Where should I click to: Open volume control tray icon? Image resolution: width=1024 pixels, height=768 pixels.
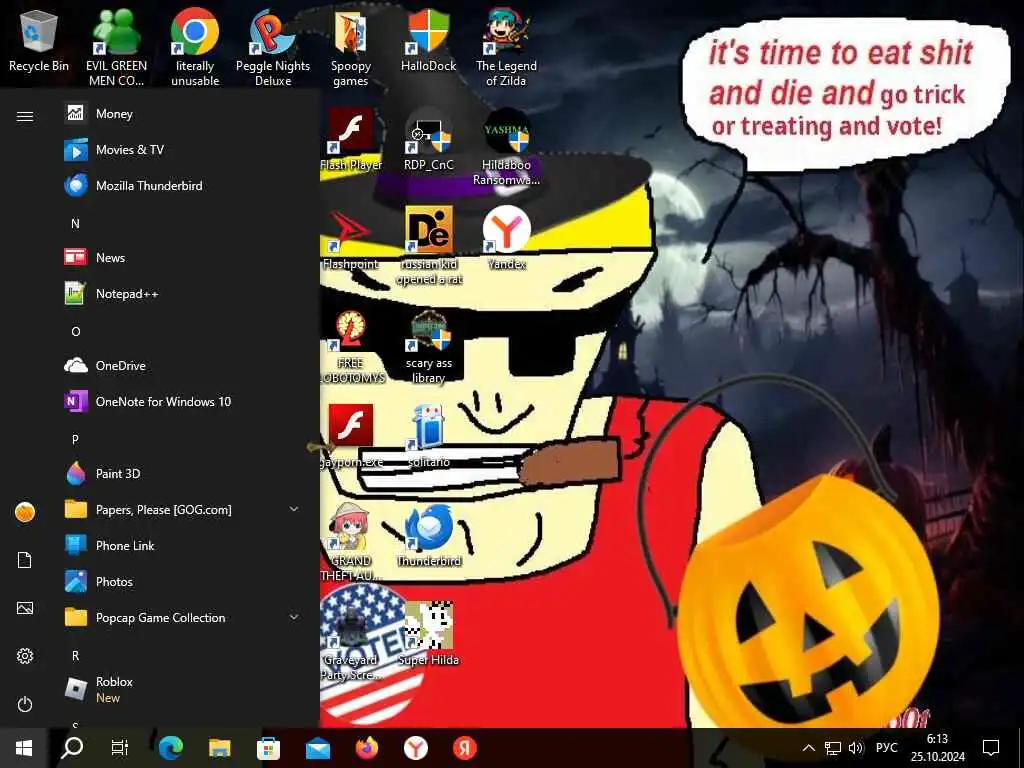click(x=856, y=748)
